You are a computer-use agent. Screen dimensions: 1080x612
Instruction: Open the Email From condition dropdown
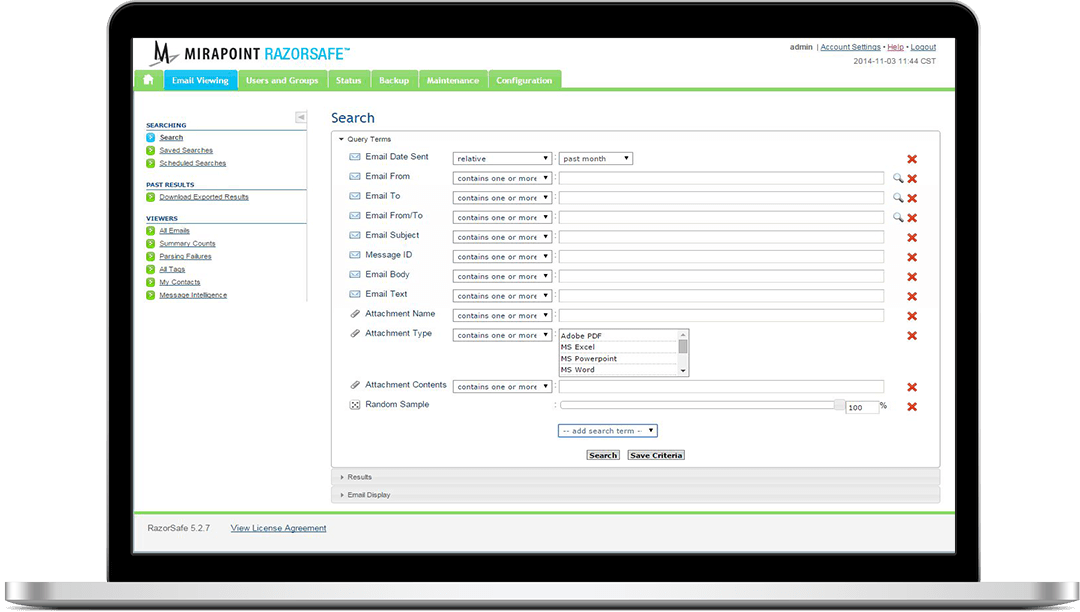502,178
